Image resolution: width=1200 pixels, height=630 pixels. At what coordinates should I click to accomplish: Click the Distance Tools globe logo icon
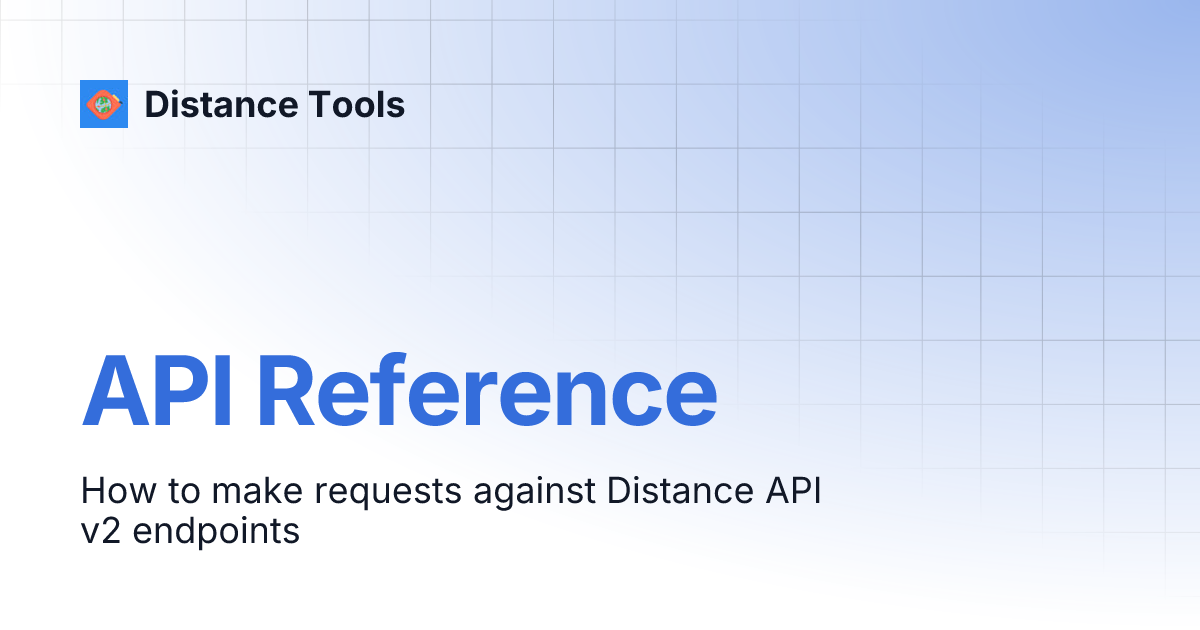[104, 104]
